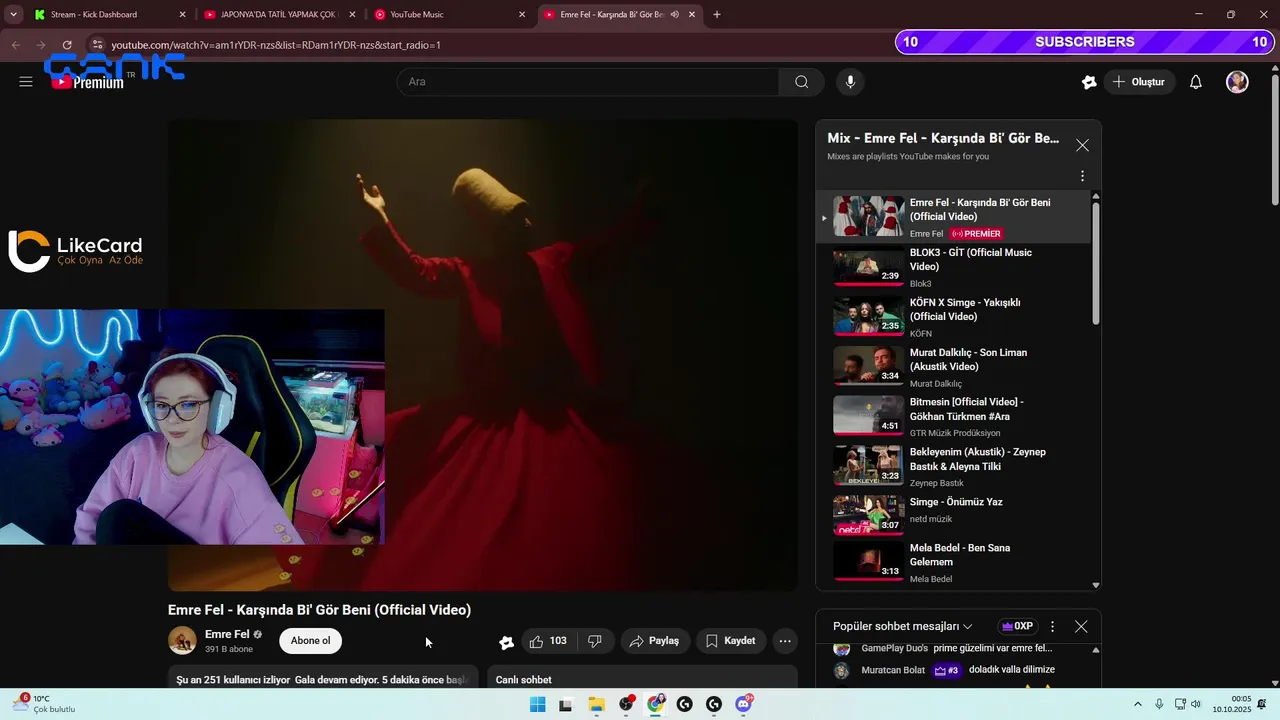Play Murat Dalkılıç - Son Liman

(962, 367)
